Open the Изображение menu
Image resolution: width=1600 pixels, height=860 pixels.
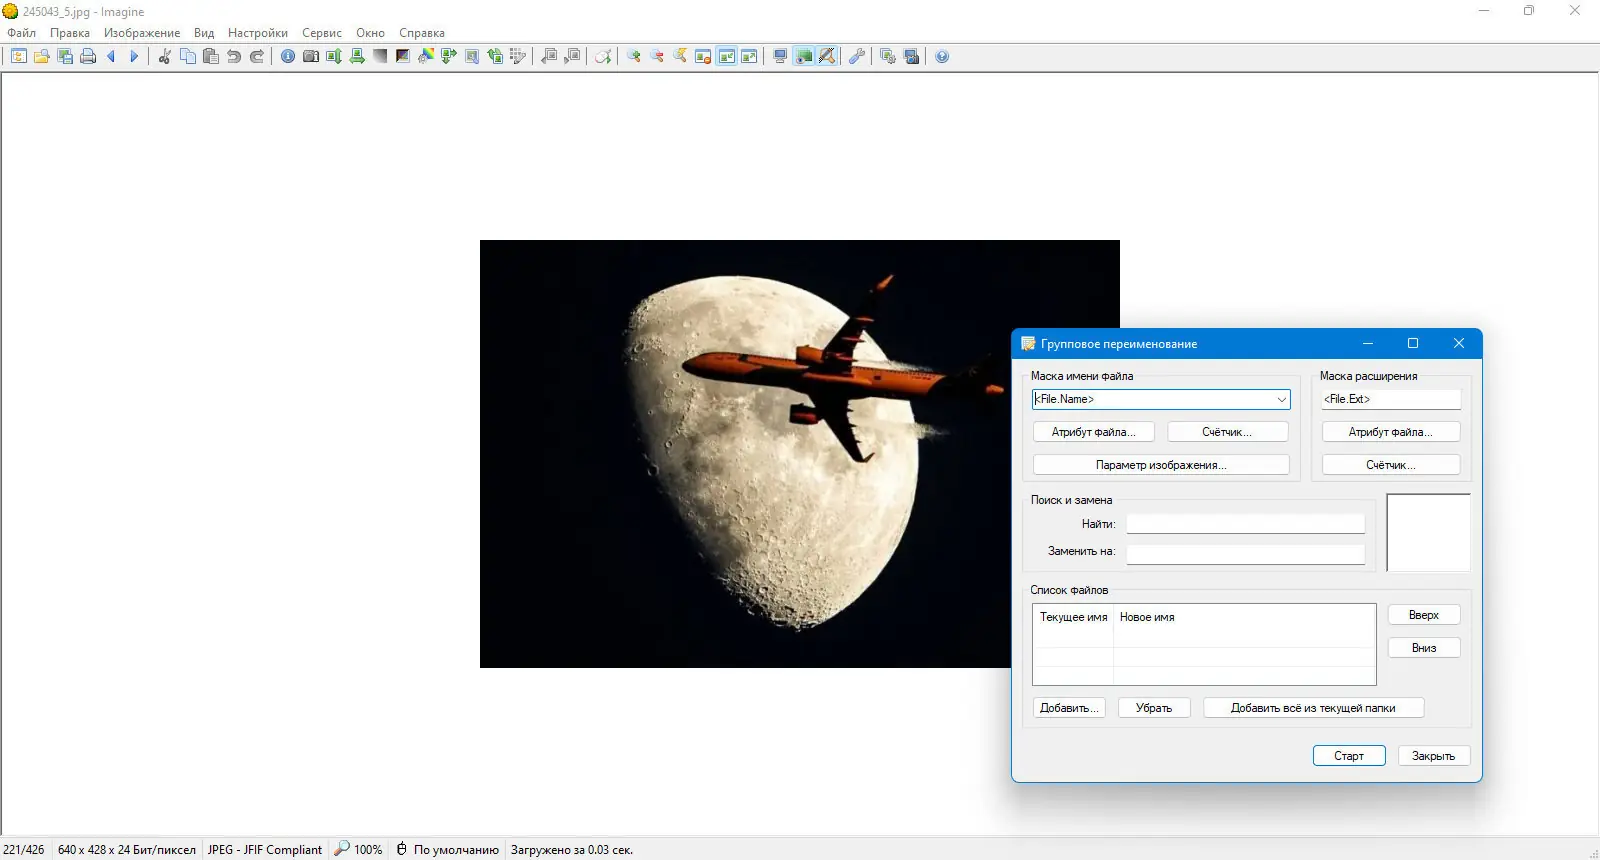[x=142, y=33]
